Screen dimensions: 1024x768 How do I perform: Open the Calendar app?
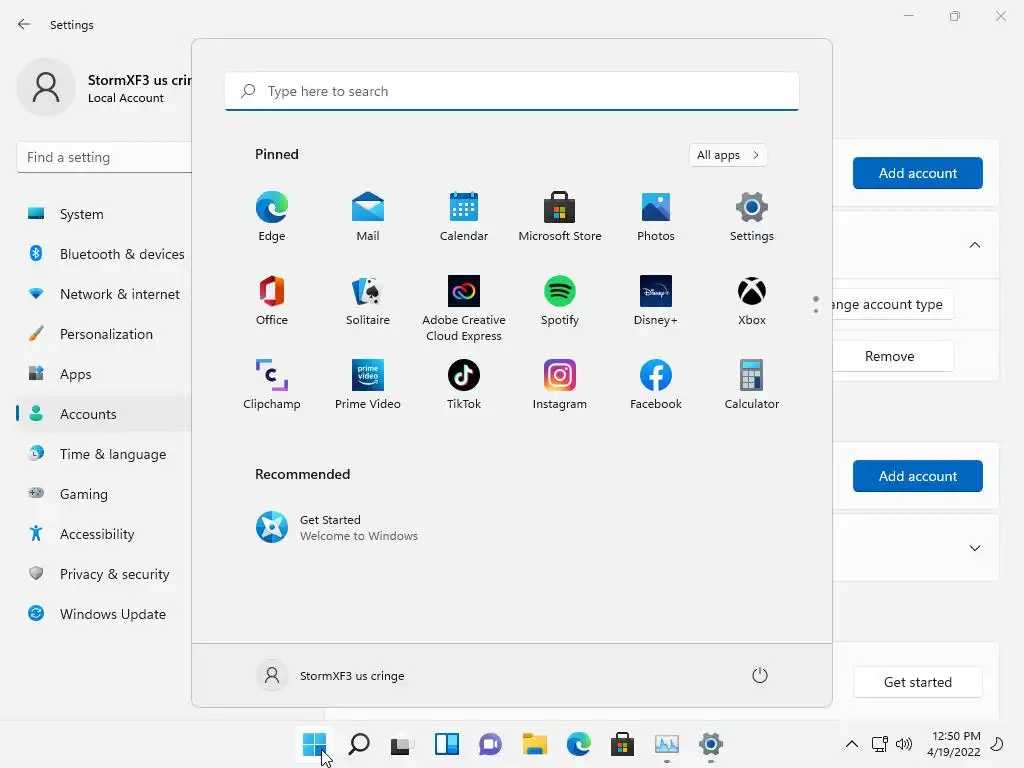[x=464, y=217]
